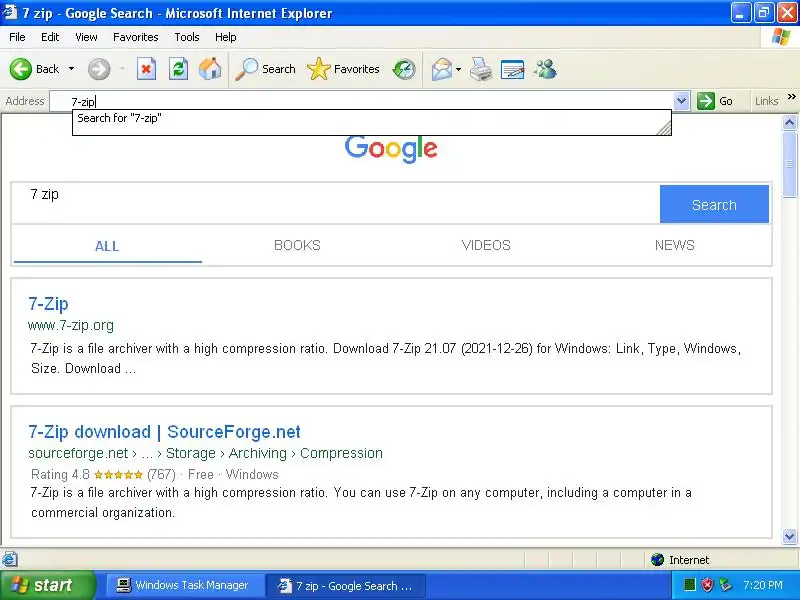Click the status bar page icon
Screen dimensions: 800x600
tap(10, 560)
